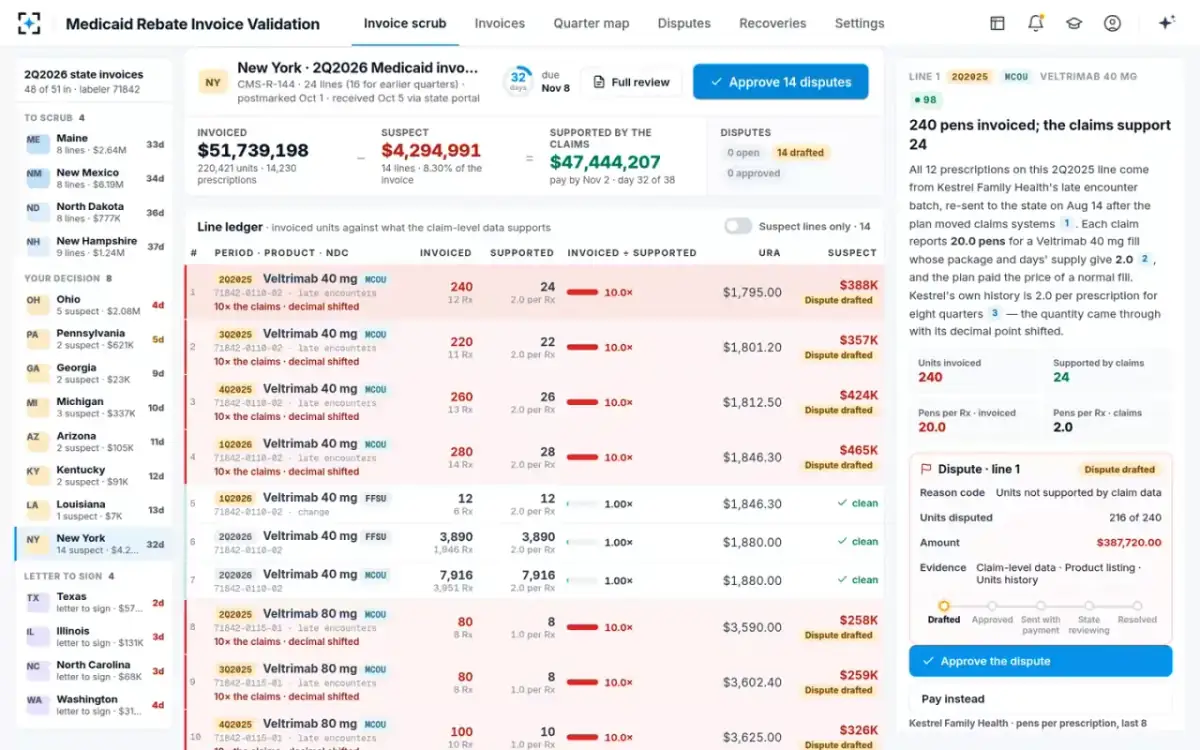Screen dimensions: 1200x750
Task: Select Kentucky invoice in sidebar
Action: point(95,476)
